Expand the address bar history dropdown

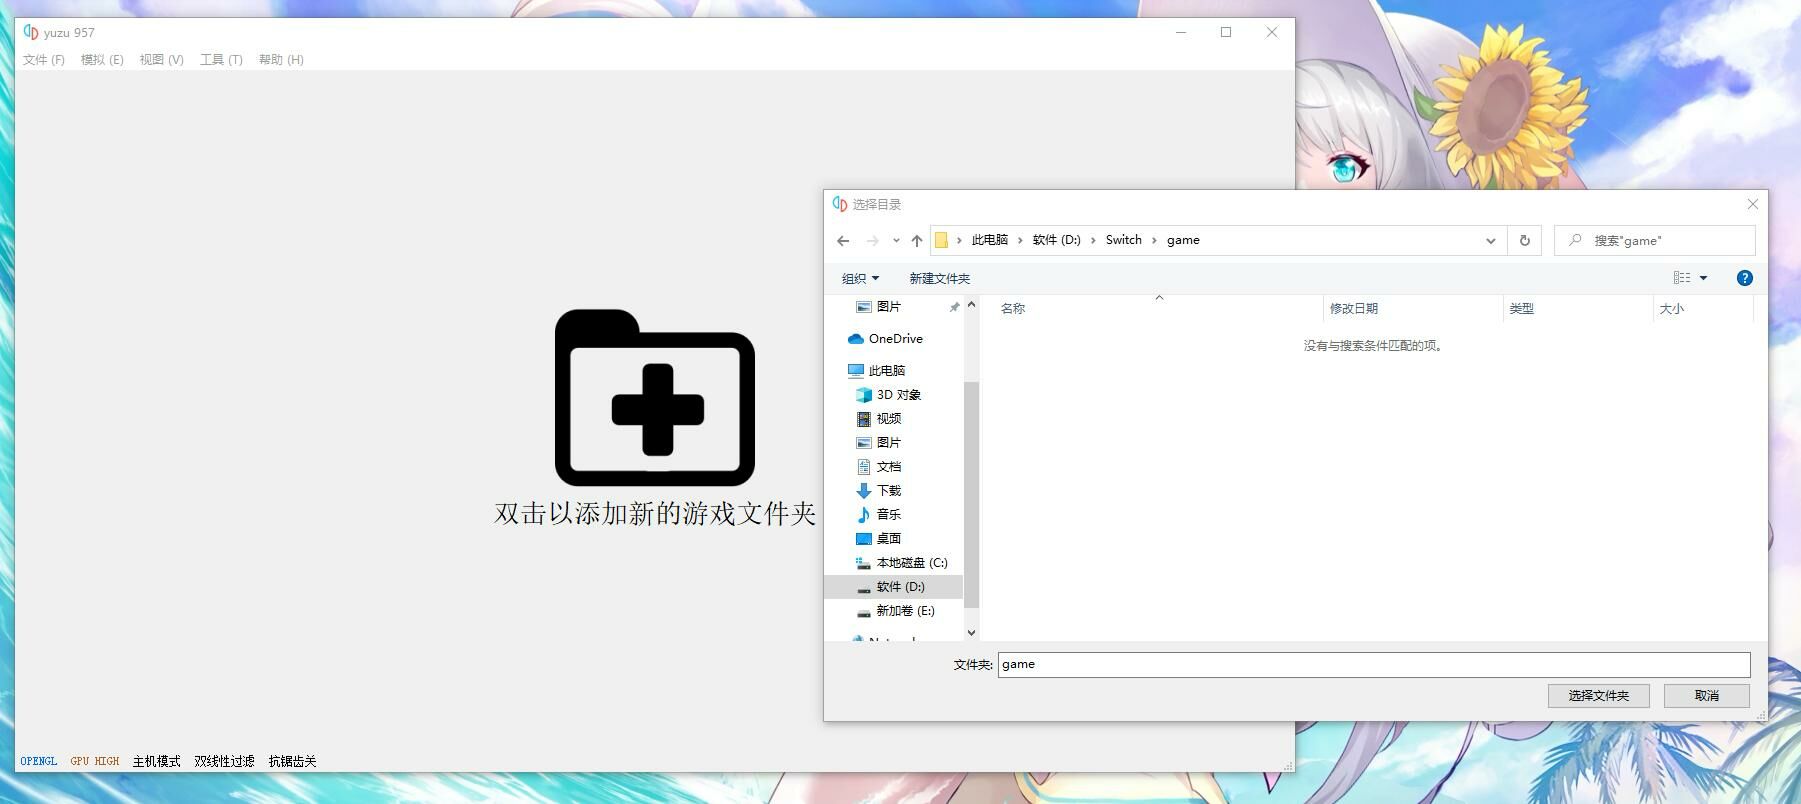(1490, 241)
